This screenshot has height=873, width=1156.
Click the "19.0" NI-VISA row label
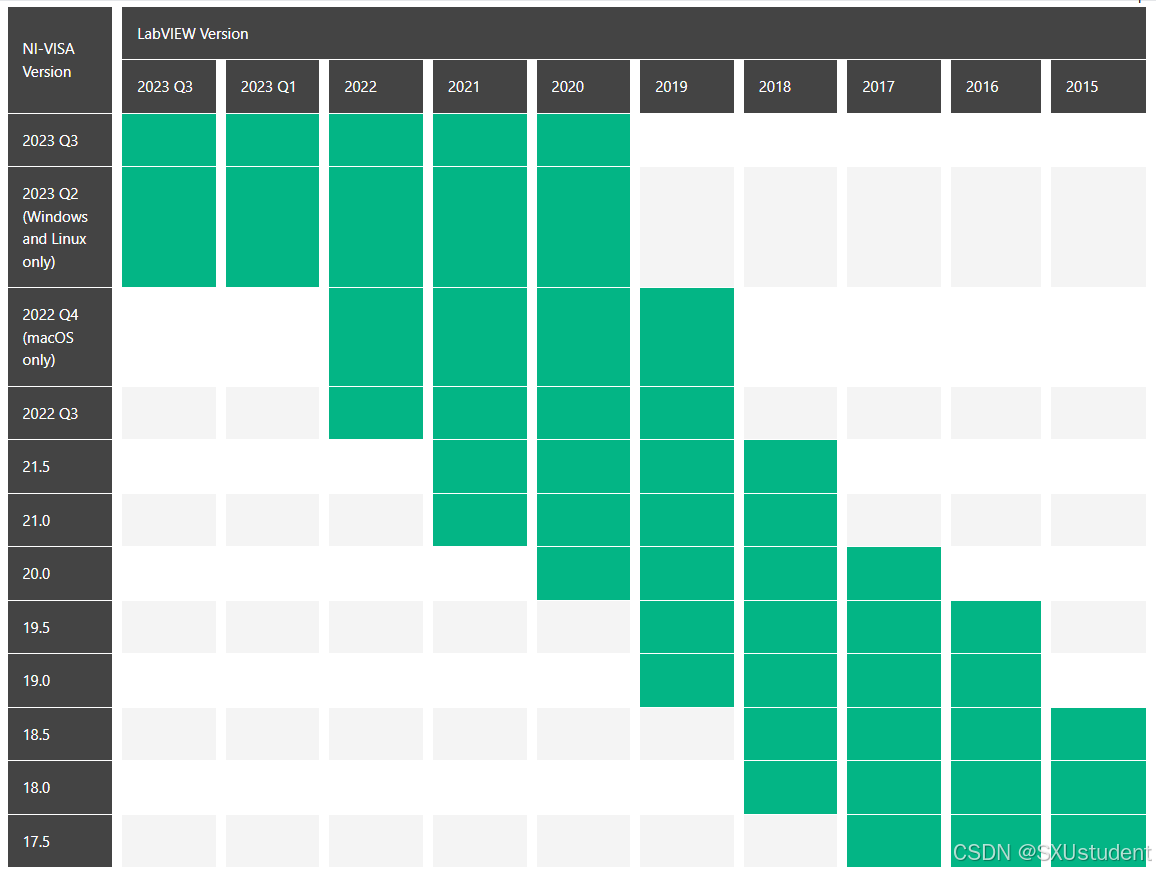point(60,681)
